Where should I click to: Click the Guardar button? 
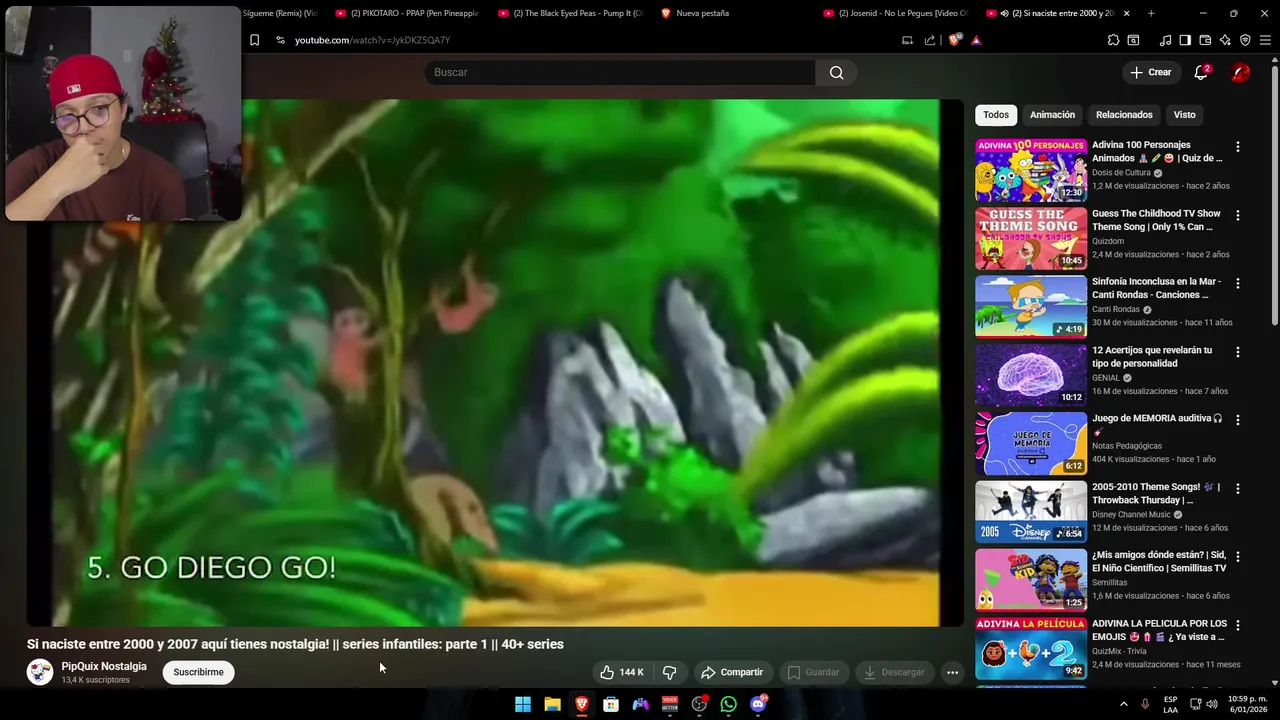(x=813, y=672)
